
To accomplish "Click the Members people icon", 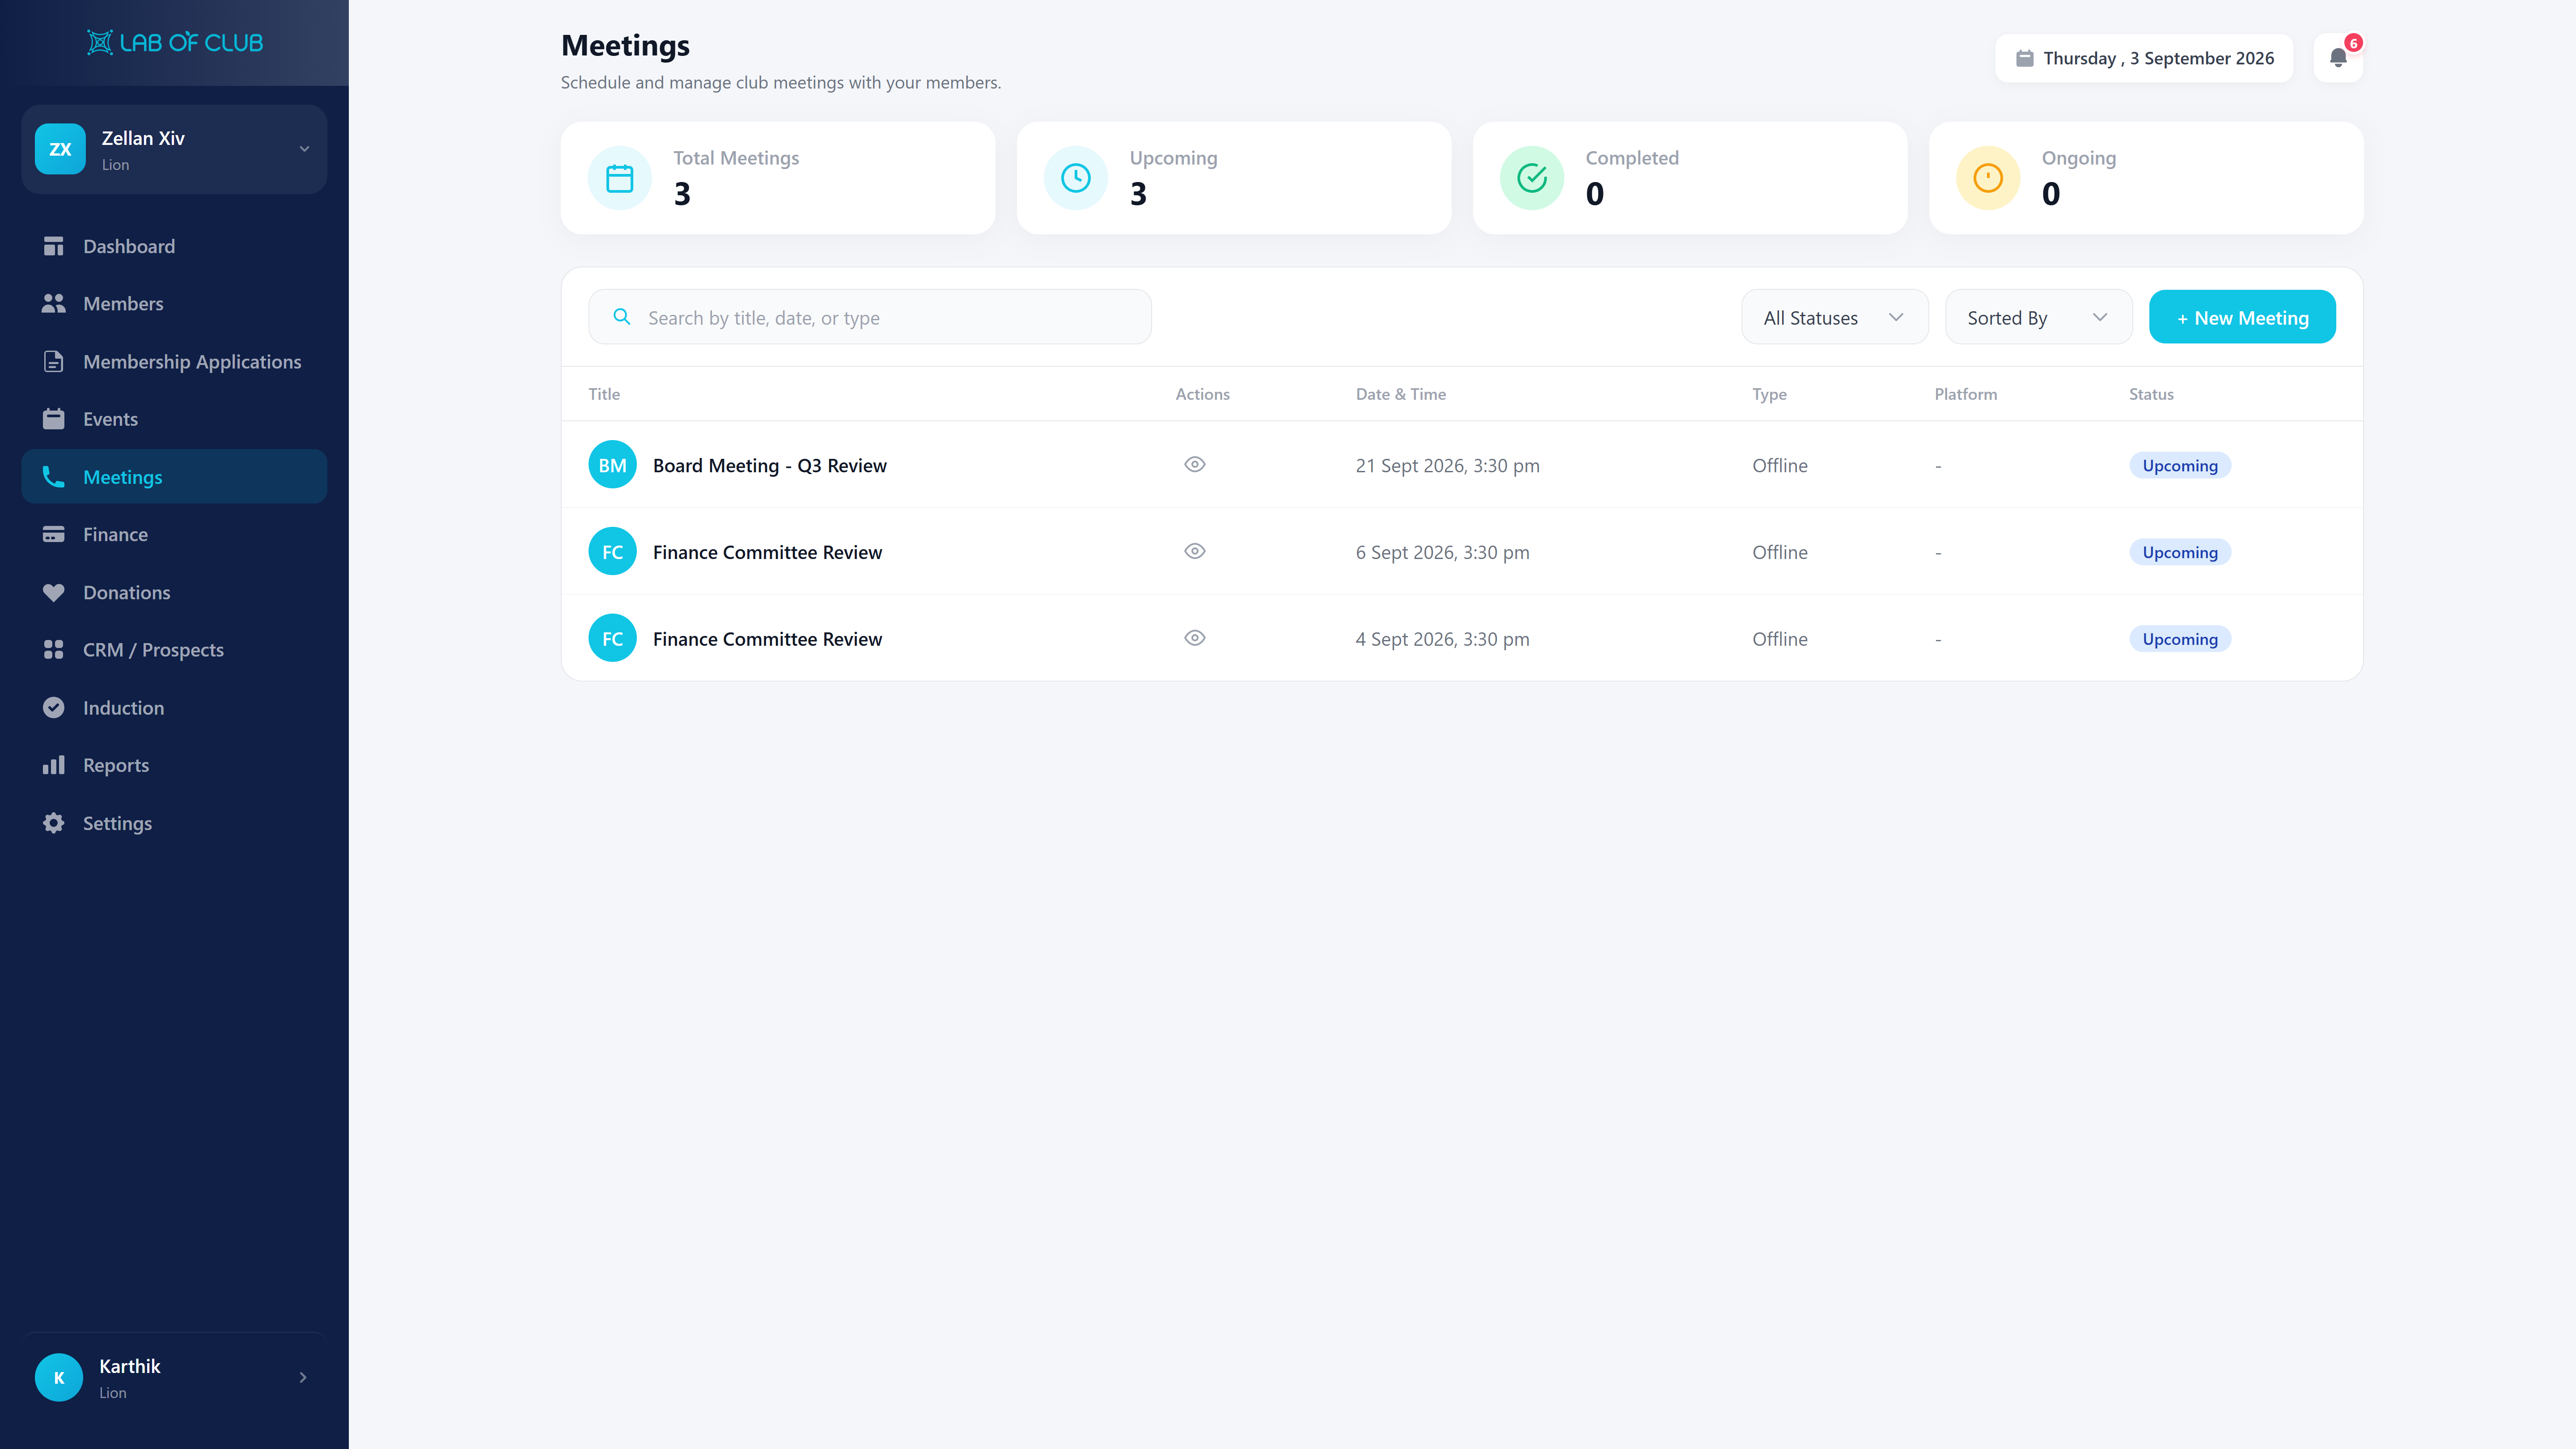I will click(x=54, y=304).
